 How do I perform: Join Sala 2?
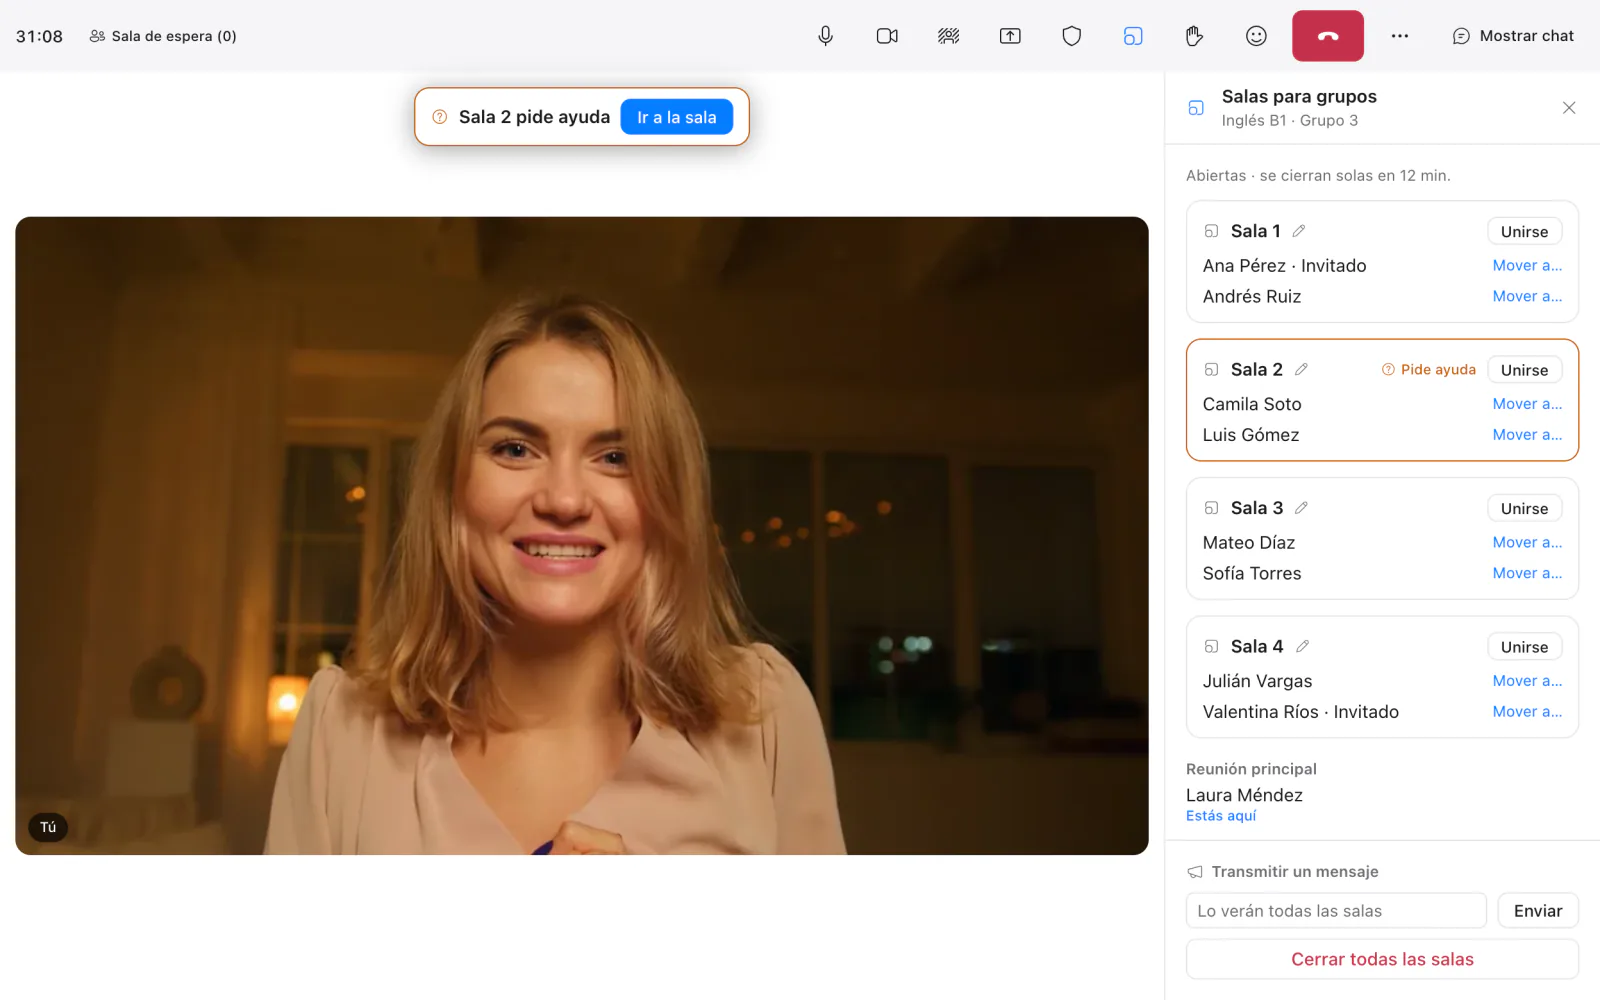point(1524,370)
